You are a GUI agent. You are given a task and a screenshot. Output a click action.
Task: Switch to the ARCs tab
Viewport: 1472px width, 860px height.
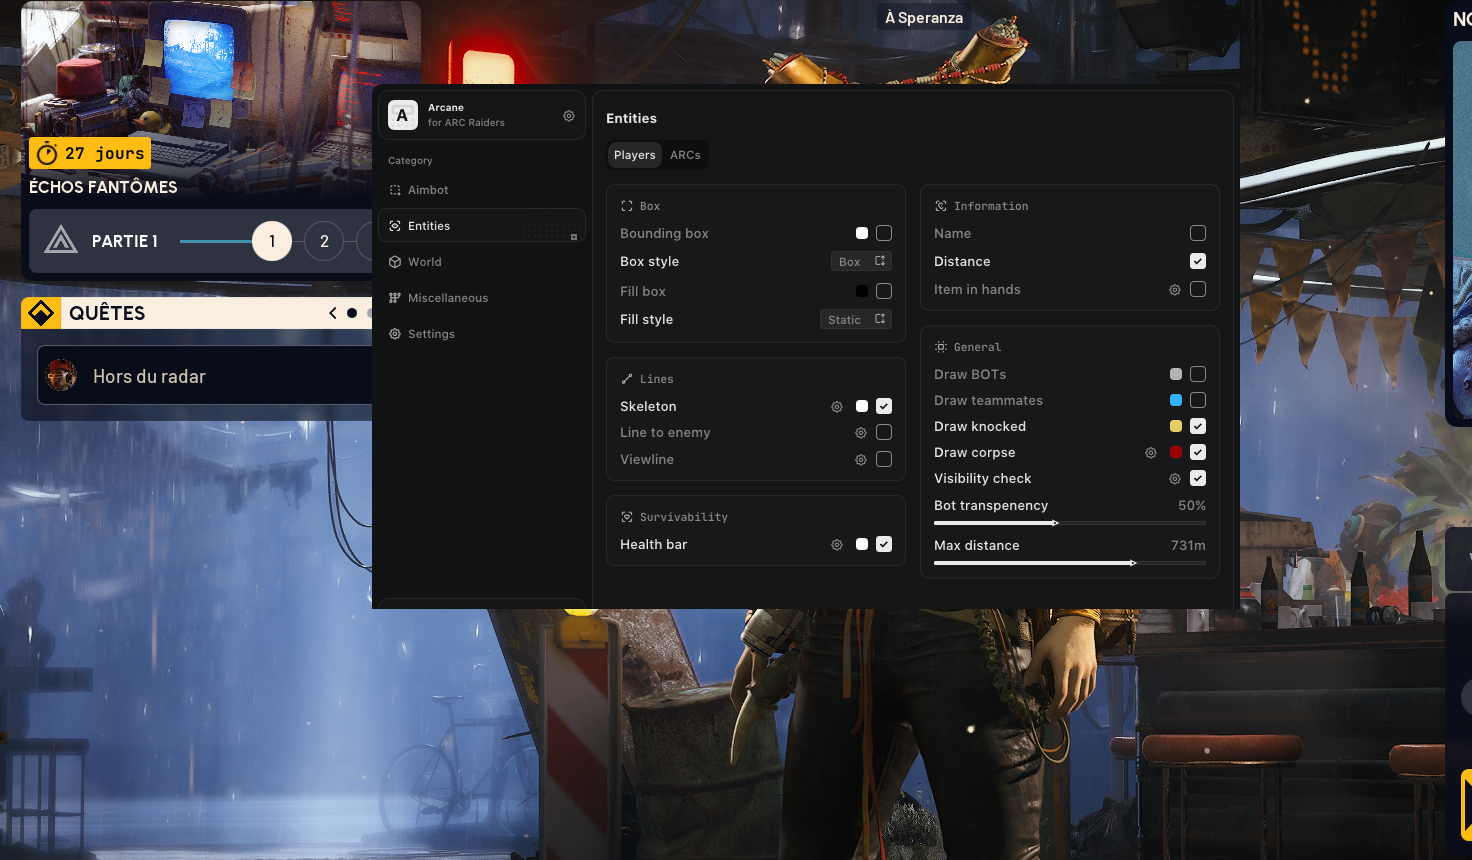(x=685, y=155)
